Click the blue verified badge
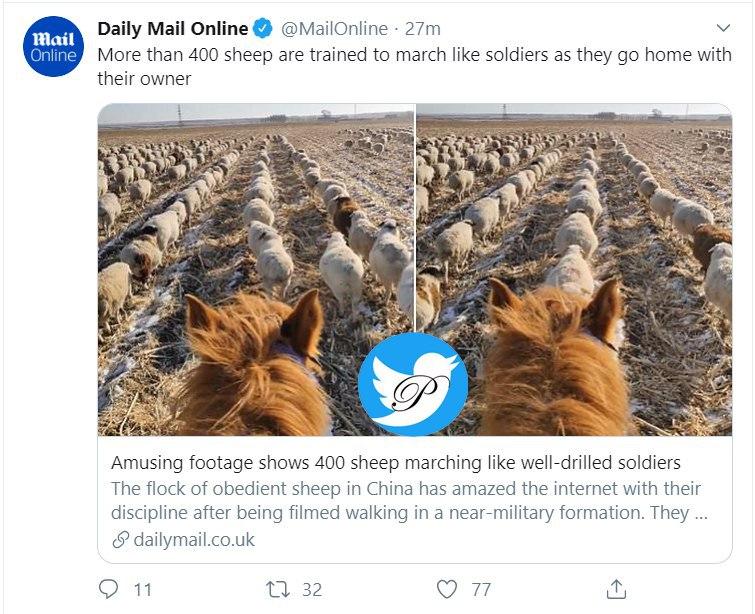Image resolution: width=755 pixels, height=614 pixels. (x=262, y=29)
